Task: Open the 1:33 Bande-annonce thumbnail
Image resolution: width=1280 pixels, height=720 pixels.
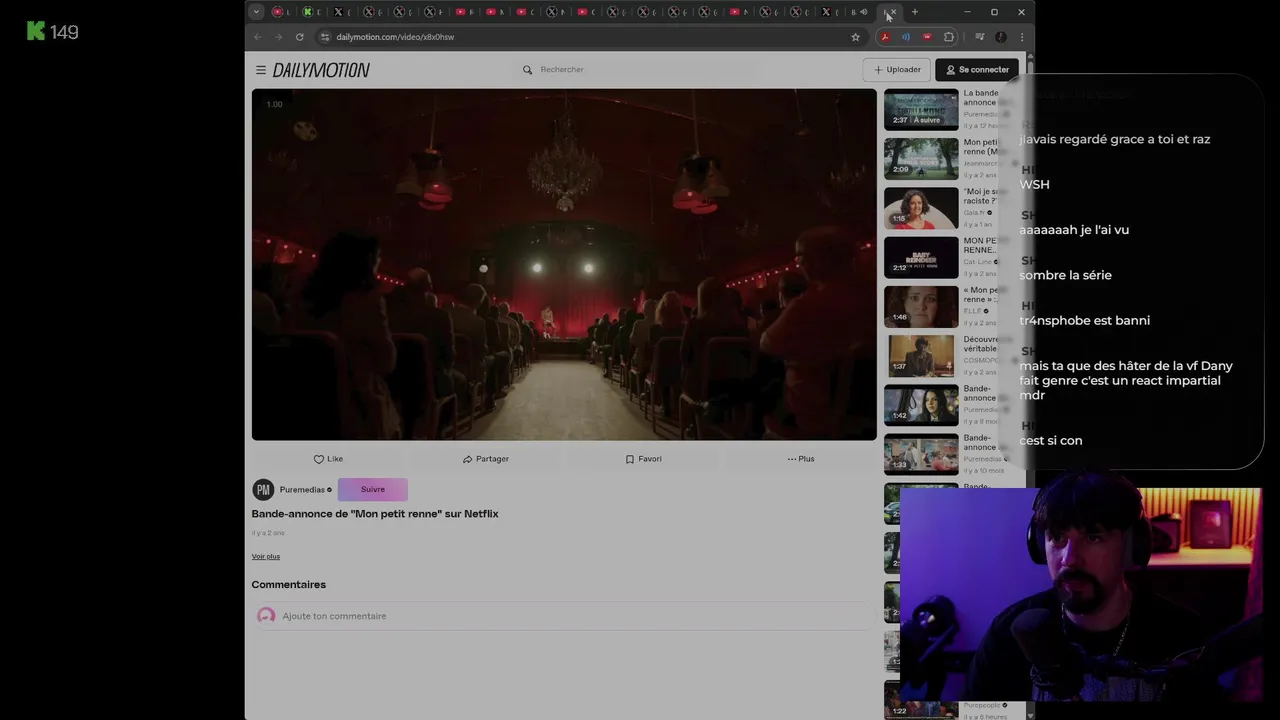Action: point(921,454)
